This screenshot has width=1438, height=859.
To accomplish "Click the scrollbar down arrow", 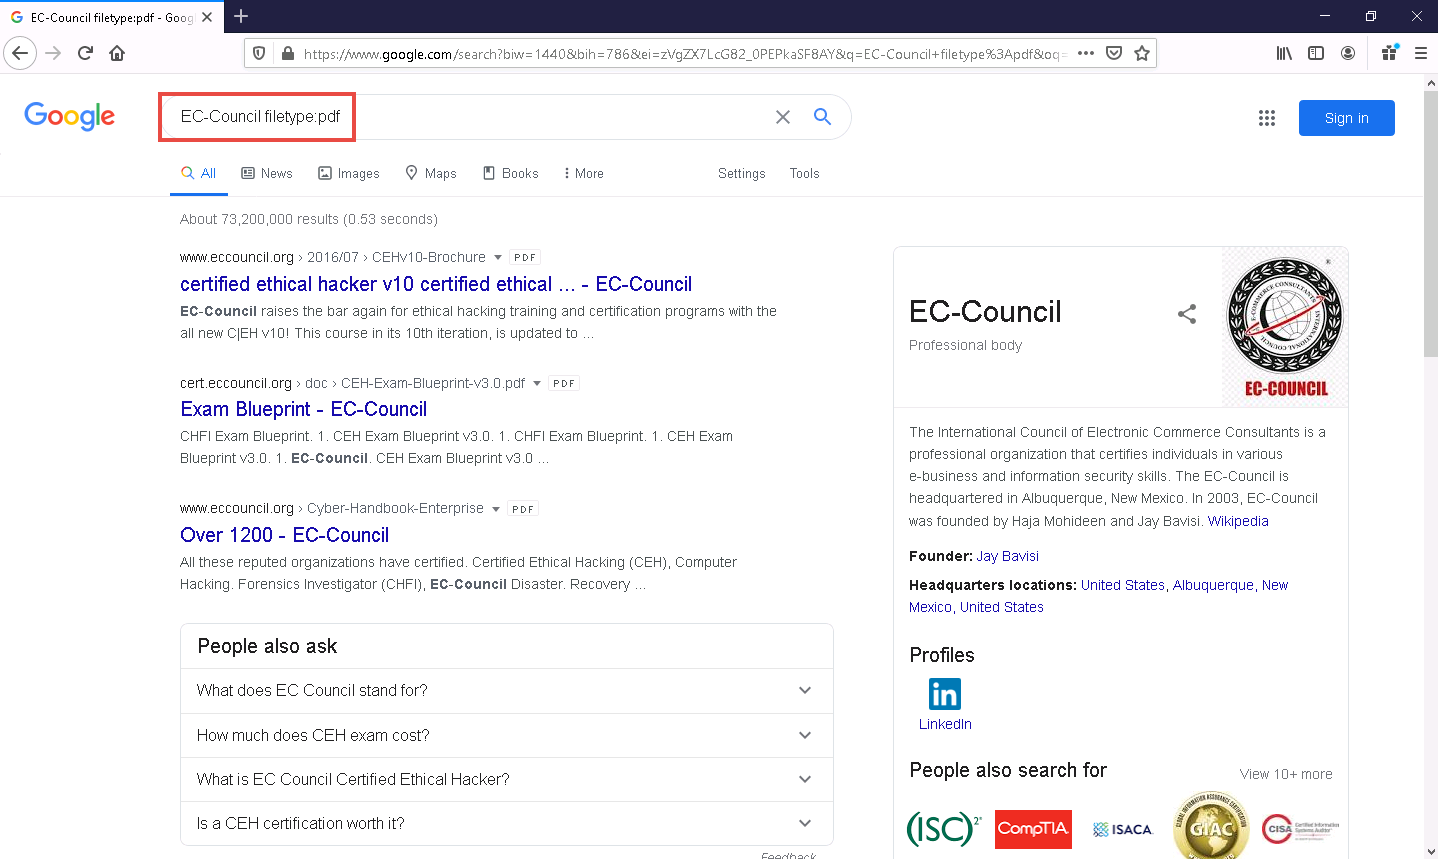I will click(x=1430, y=851).
